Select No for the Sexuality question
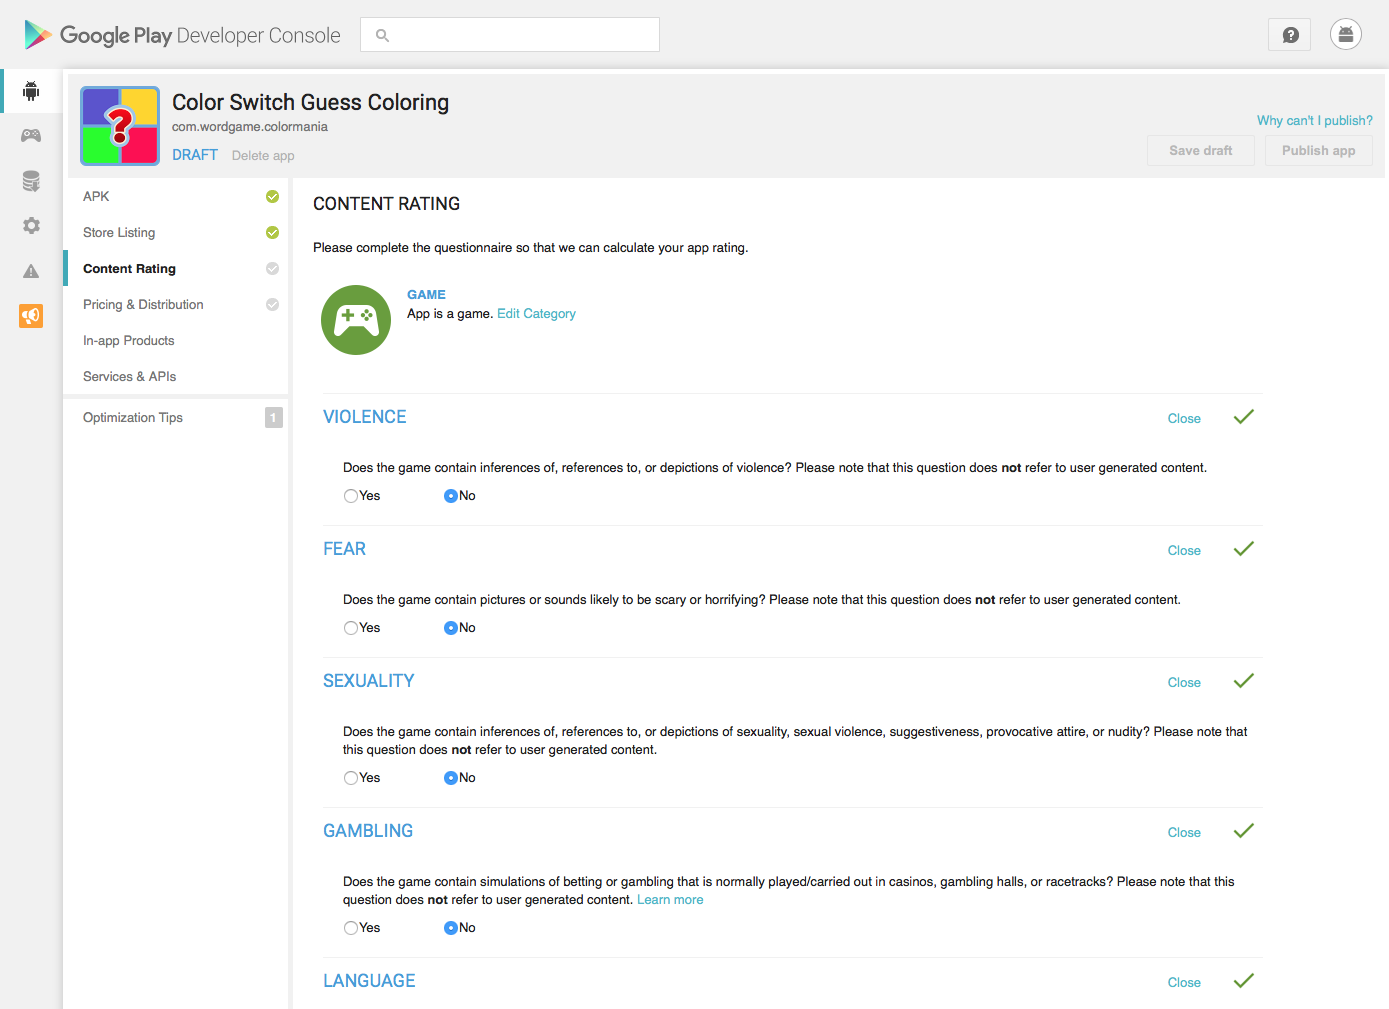Viewport: 1389px width, 1009px height. point(451,778)
